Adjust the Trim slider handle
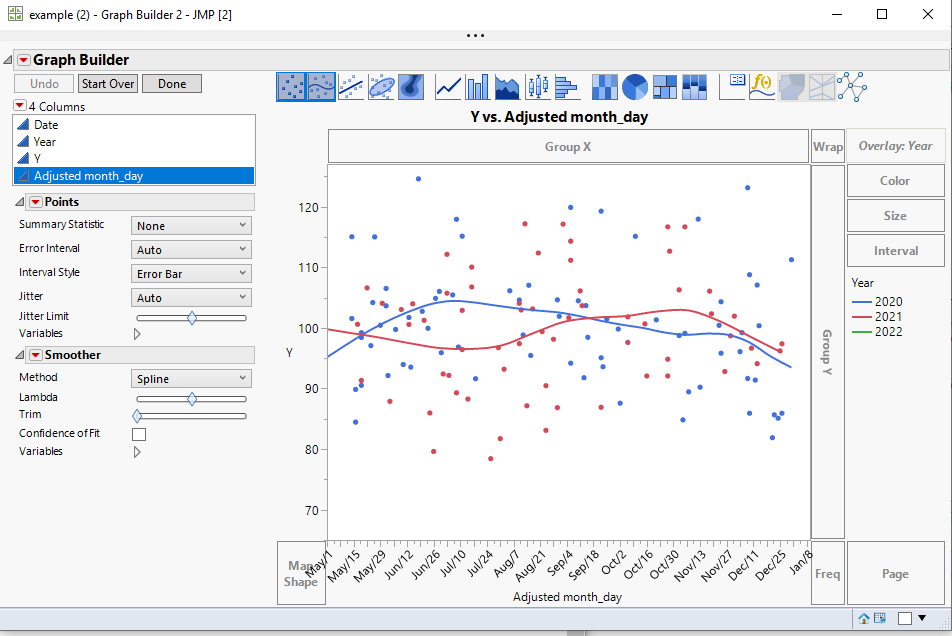The image size is (952, 636). 137,416
